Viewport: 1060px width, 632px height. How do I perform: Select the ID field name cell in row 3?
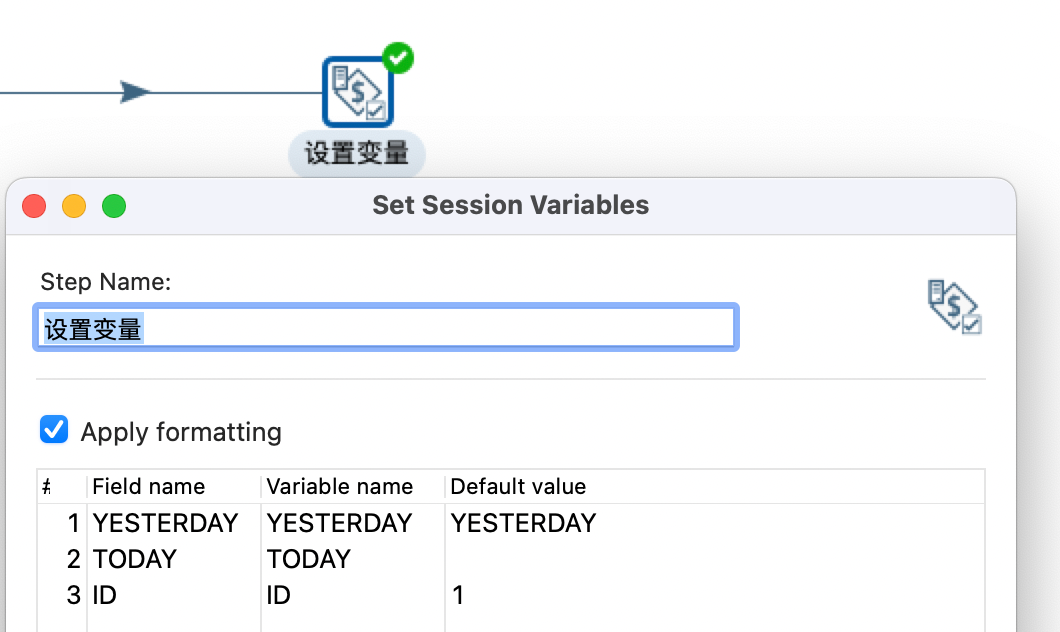coord(105,595)
